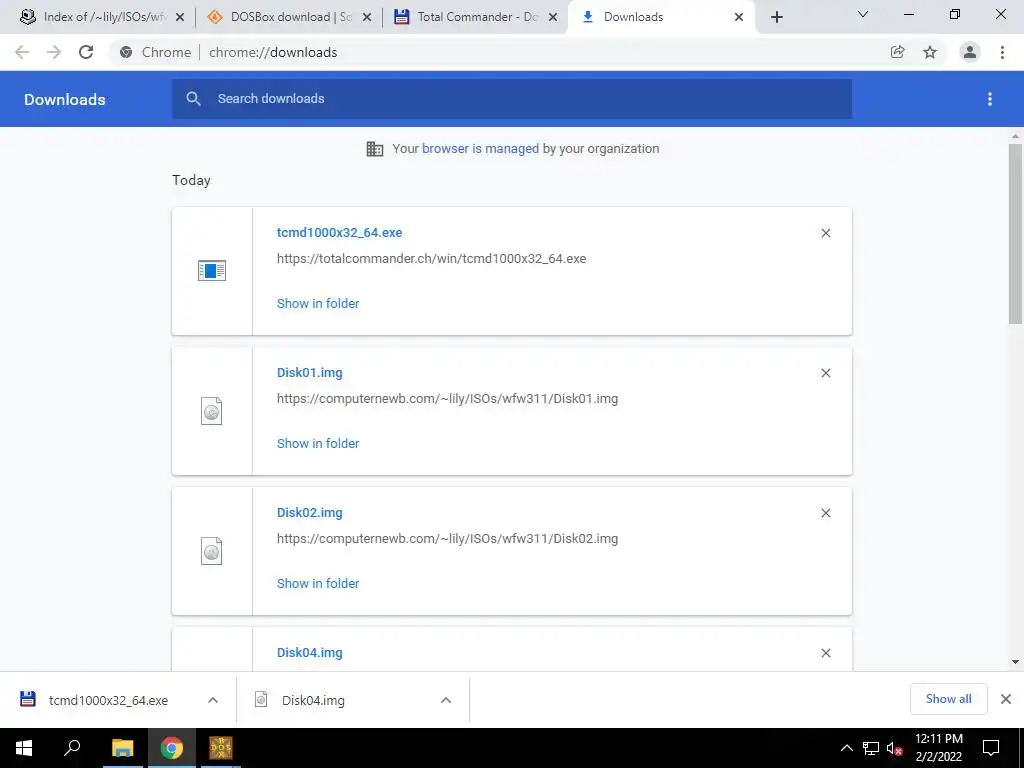Viewport: 1024px width, 768px height.
Task: Click Show all downloads button
Action: [x=948, y=699]
